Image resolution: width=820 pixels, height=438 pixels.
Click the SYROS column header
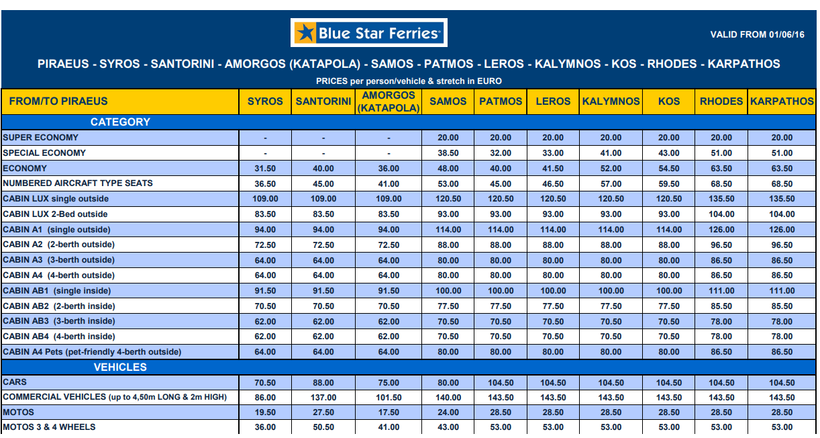[265, 102]
